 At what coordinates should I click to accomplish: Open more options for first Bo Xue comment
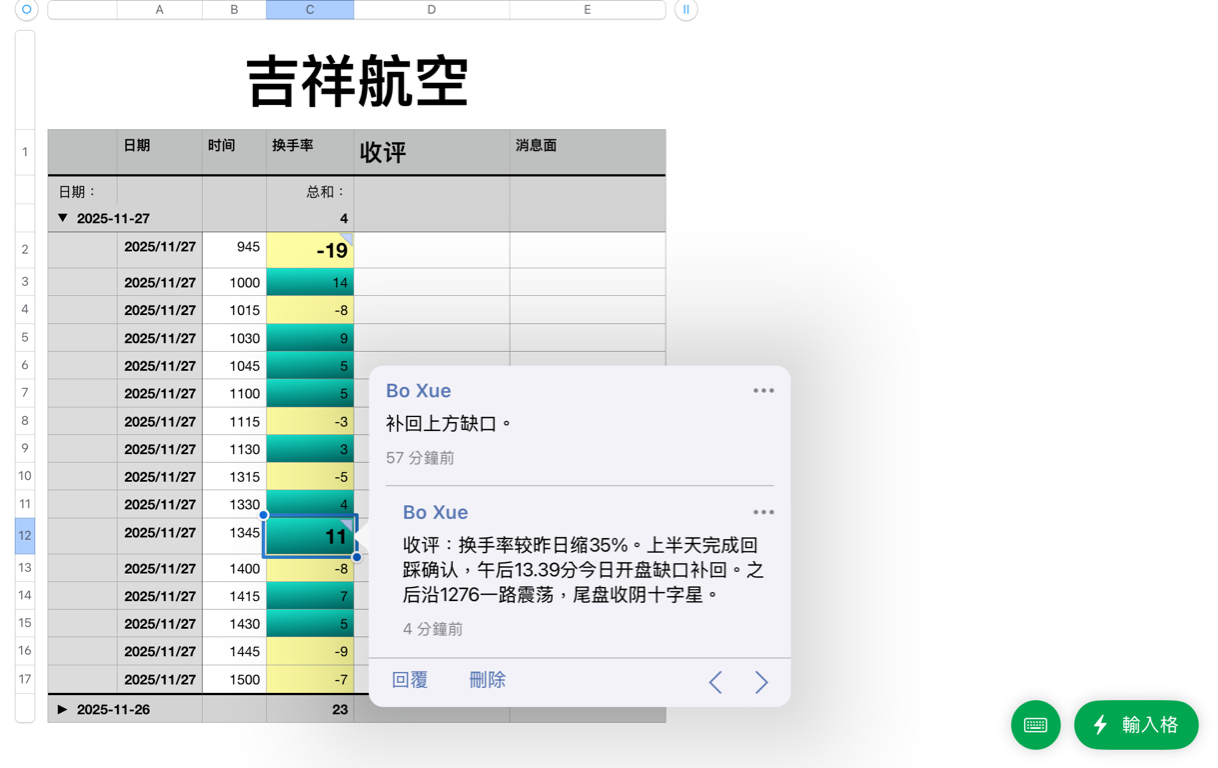click(x=763, y=391)
